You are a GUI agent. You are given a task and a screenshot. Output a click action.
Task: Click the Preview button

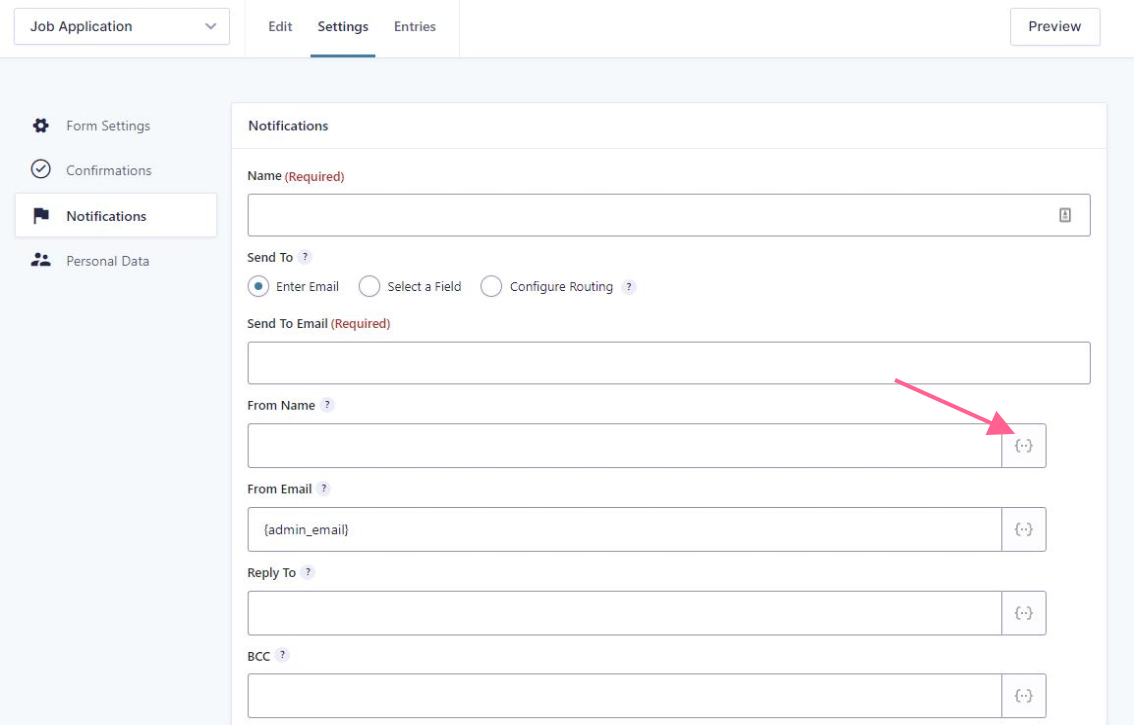click(1054, 27)
